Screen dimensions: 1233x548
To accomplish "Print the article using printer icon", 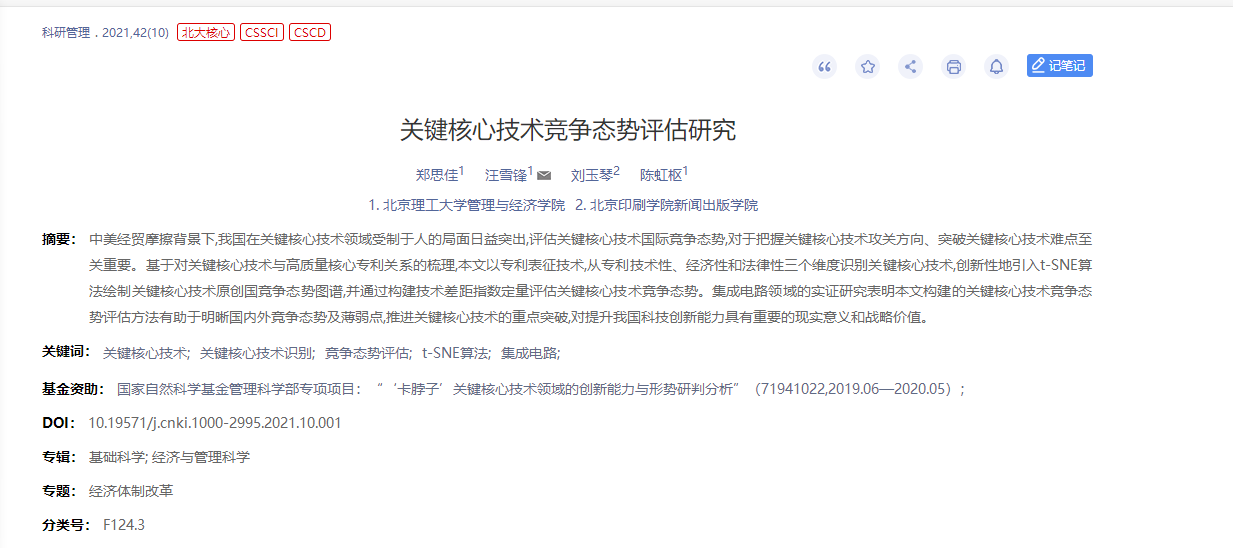I will click(x=953, y=67).
